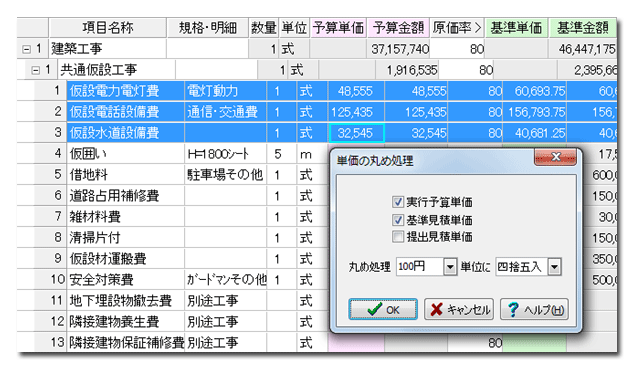
Task: Click the 共通仮設工事 item name
Action: click(x=117, y=70)
